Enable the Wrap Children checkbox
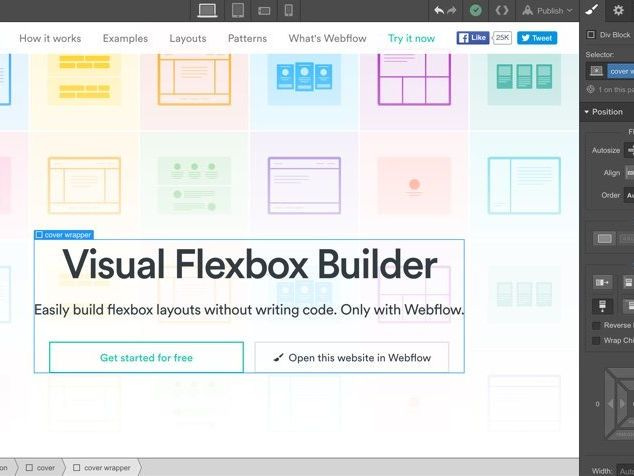The width and height of the screenshot is (634, 476). pos(596,341)
